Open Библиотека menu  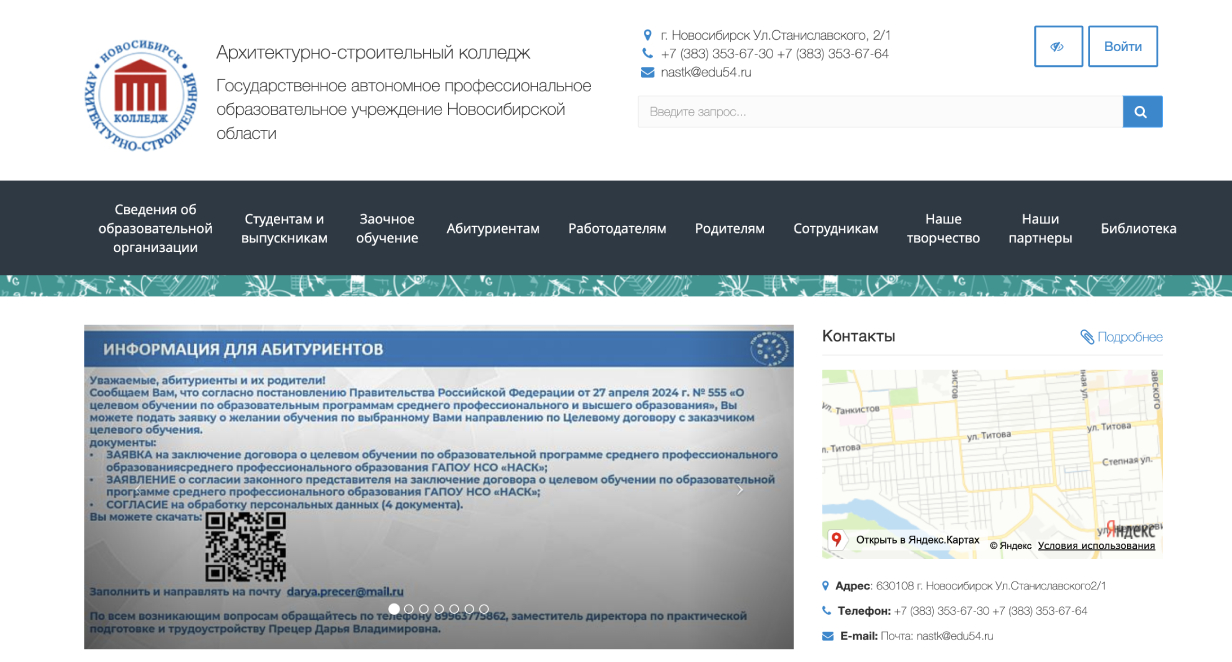1139,228
